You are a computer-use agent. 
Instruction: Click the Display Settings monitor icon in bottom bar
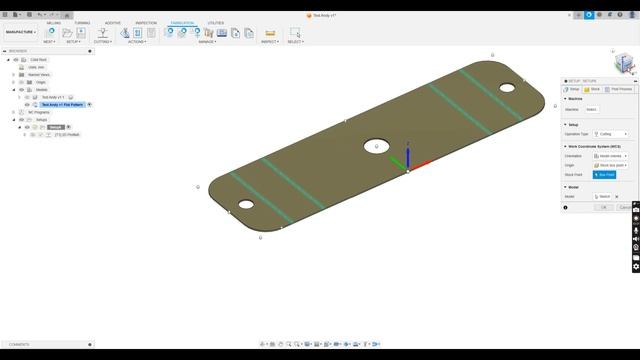(x=307, y=344)
